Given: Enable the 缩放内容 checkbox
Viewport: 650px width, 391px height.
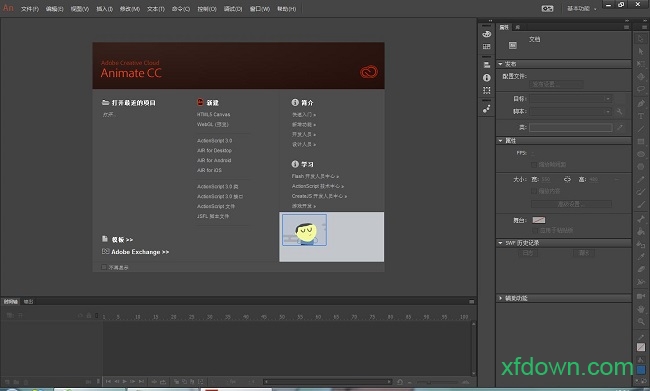Looking at the screenshot, I should click(x=534, y=191).
